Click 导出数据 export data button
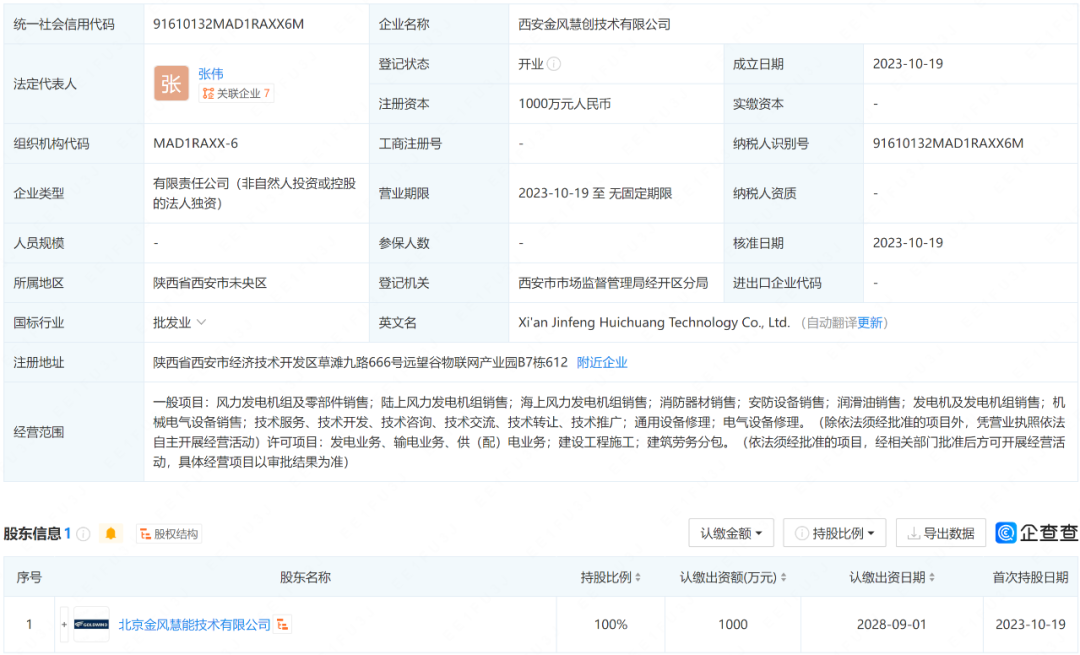1080x655 pixels. click(940, 533)
